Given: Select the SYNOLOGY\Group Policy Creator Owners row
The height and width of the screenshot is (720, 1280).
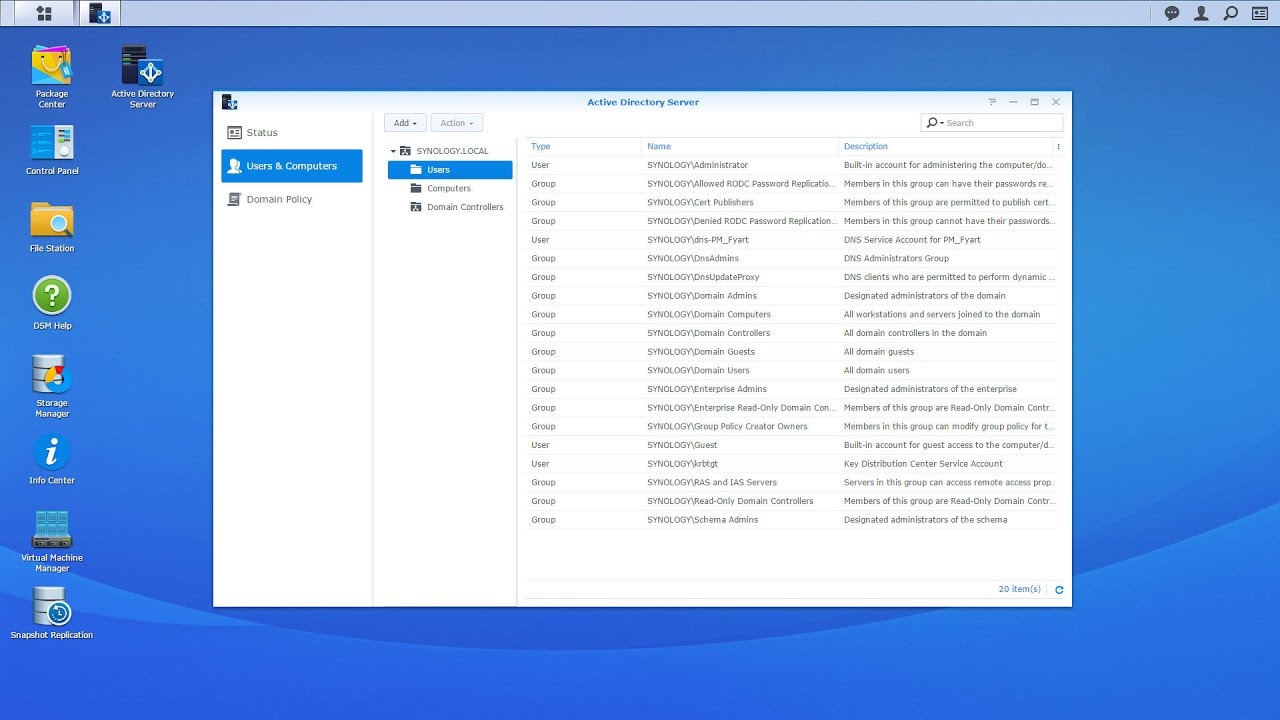Looking at the screenshot, I should [791, 426].
